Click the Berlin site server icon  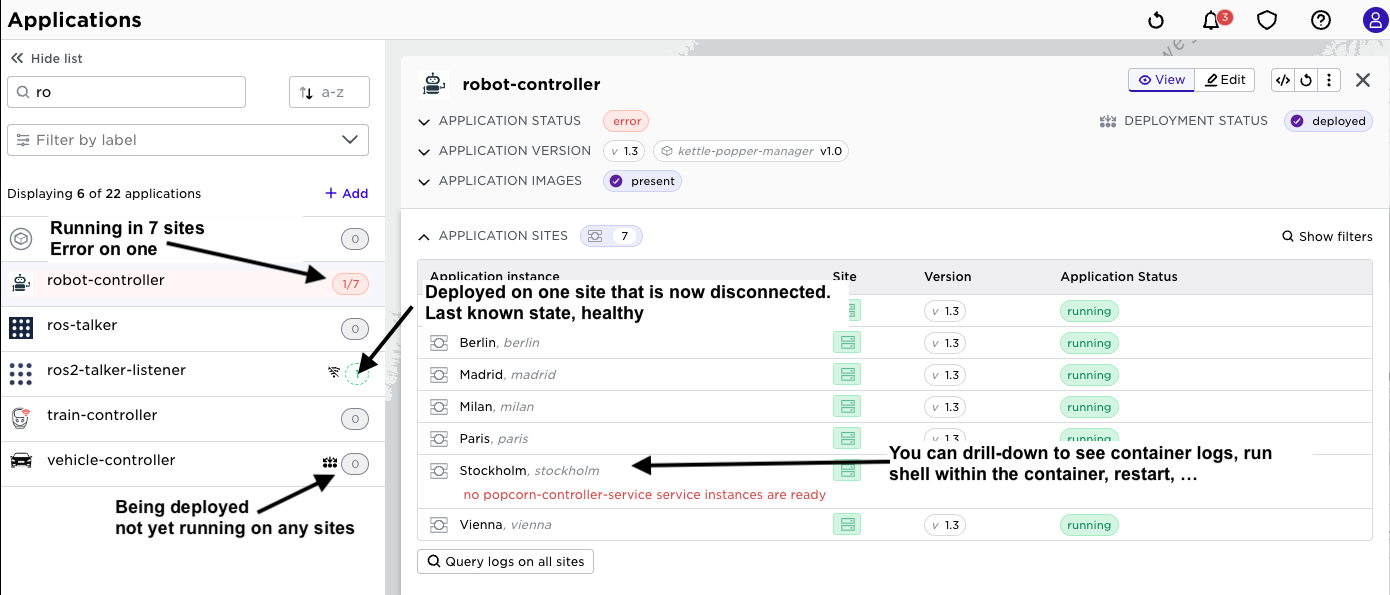coord(847,343)
